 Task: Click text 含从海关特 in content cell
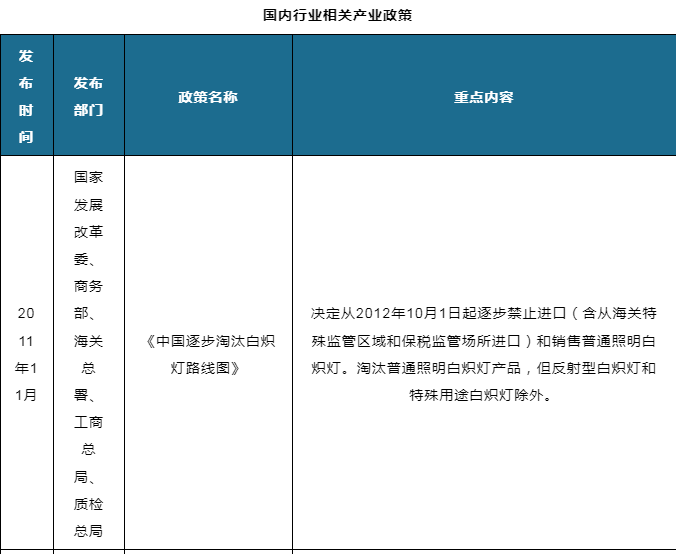tap(619, 313)
